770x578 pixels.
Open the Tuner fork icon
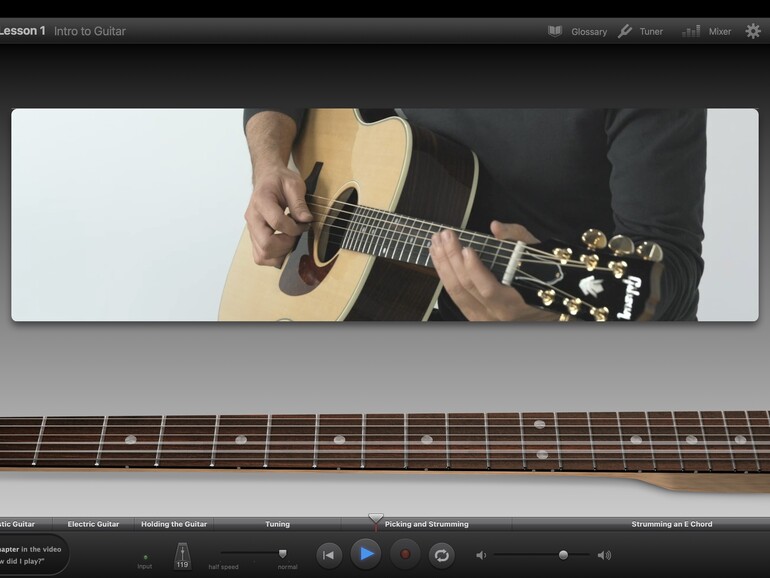click(x=625, y=31)
